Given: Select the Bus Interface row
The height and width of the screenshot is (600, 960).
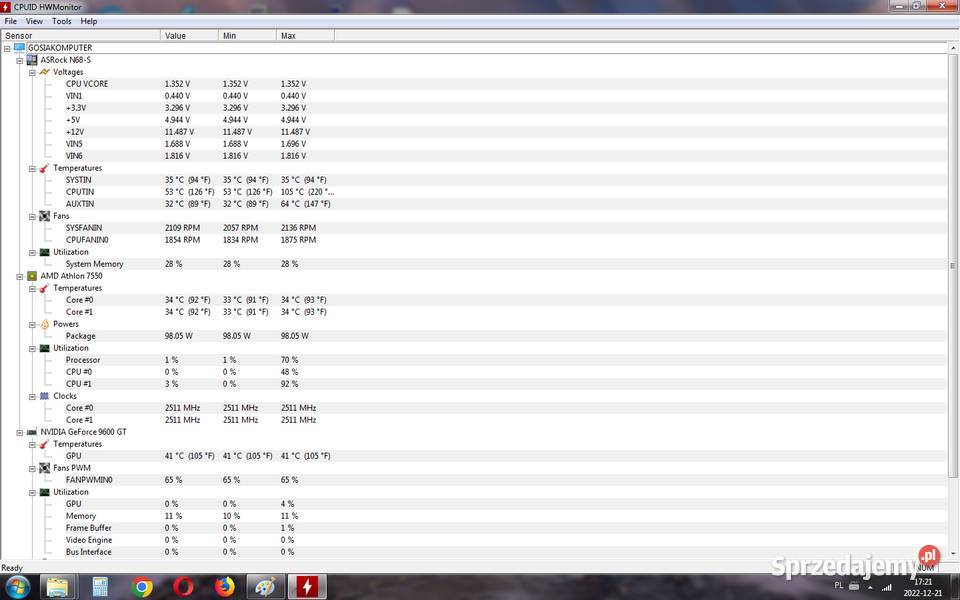Looking at the screenshot, I should click(475, 552).
